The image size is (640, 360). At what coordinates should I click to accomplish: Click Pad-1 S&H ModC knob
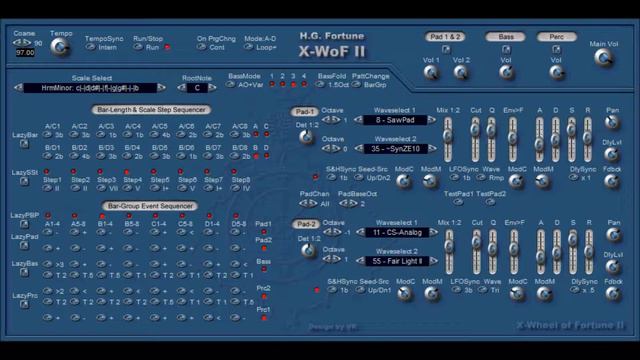(x=404, y=181)
